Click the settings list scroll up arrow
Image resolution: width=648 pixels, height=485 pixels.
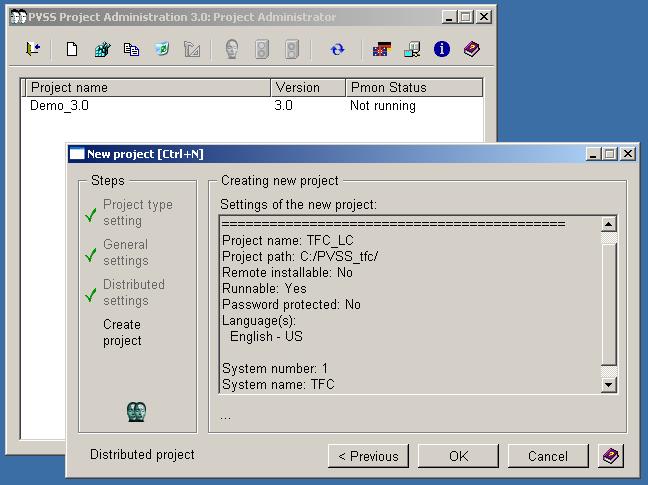coord(609,224)
